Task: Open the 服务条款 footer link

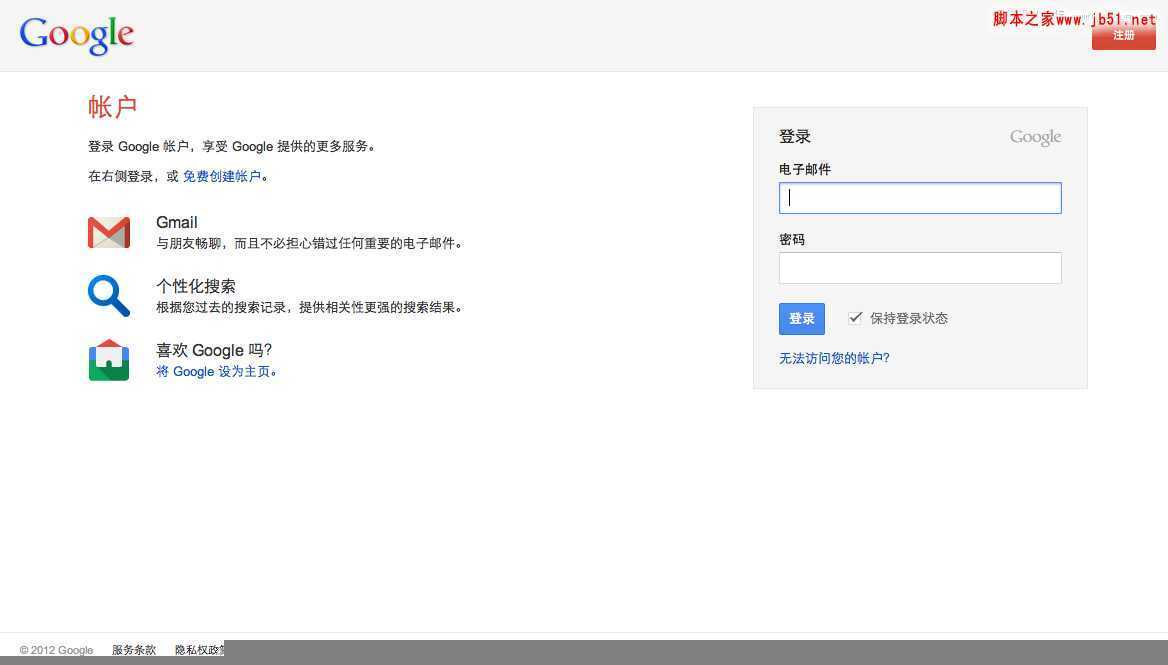Action: (x=134, y=649)
